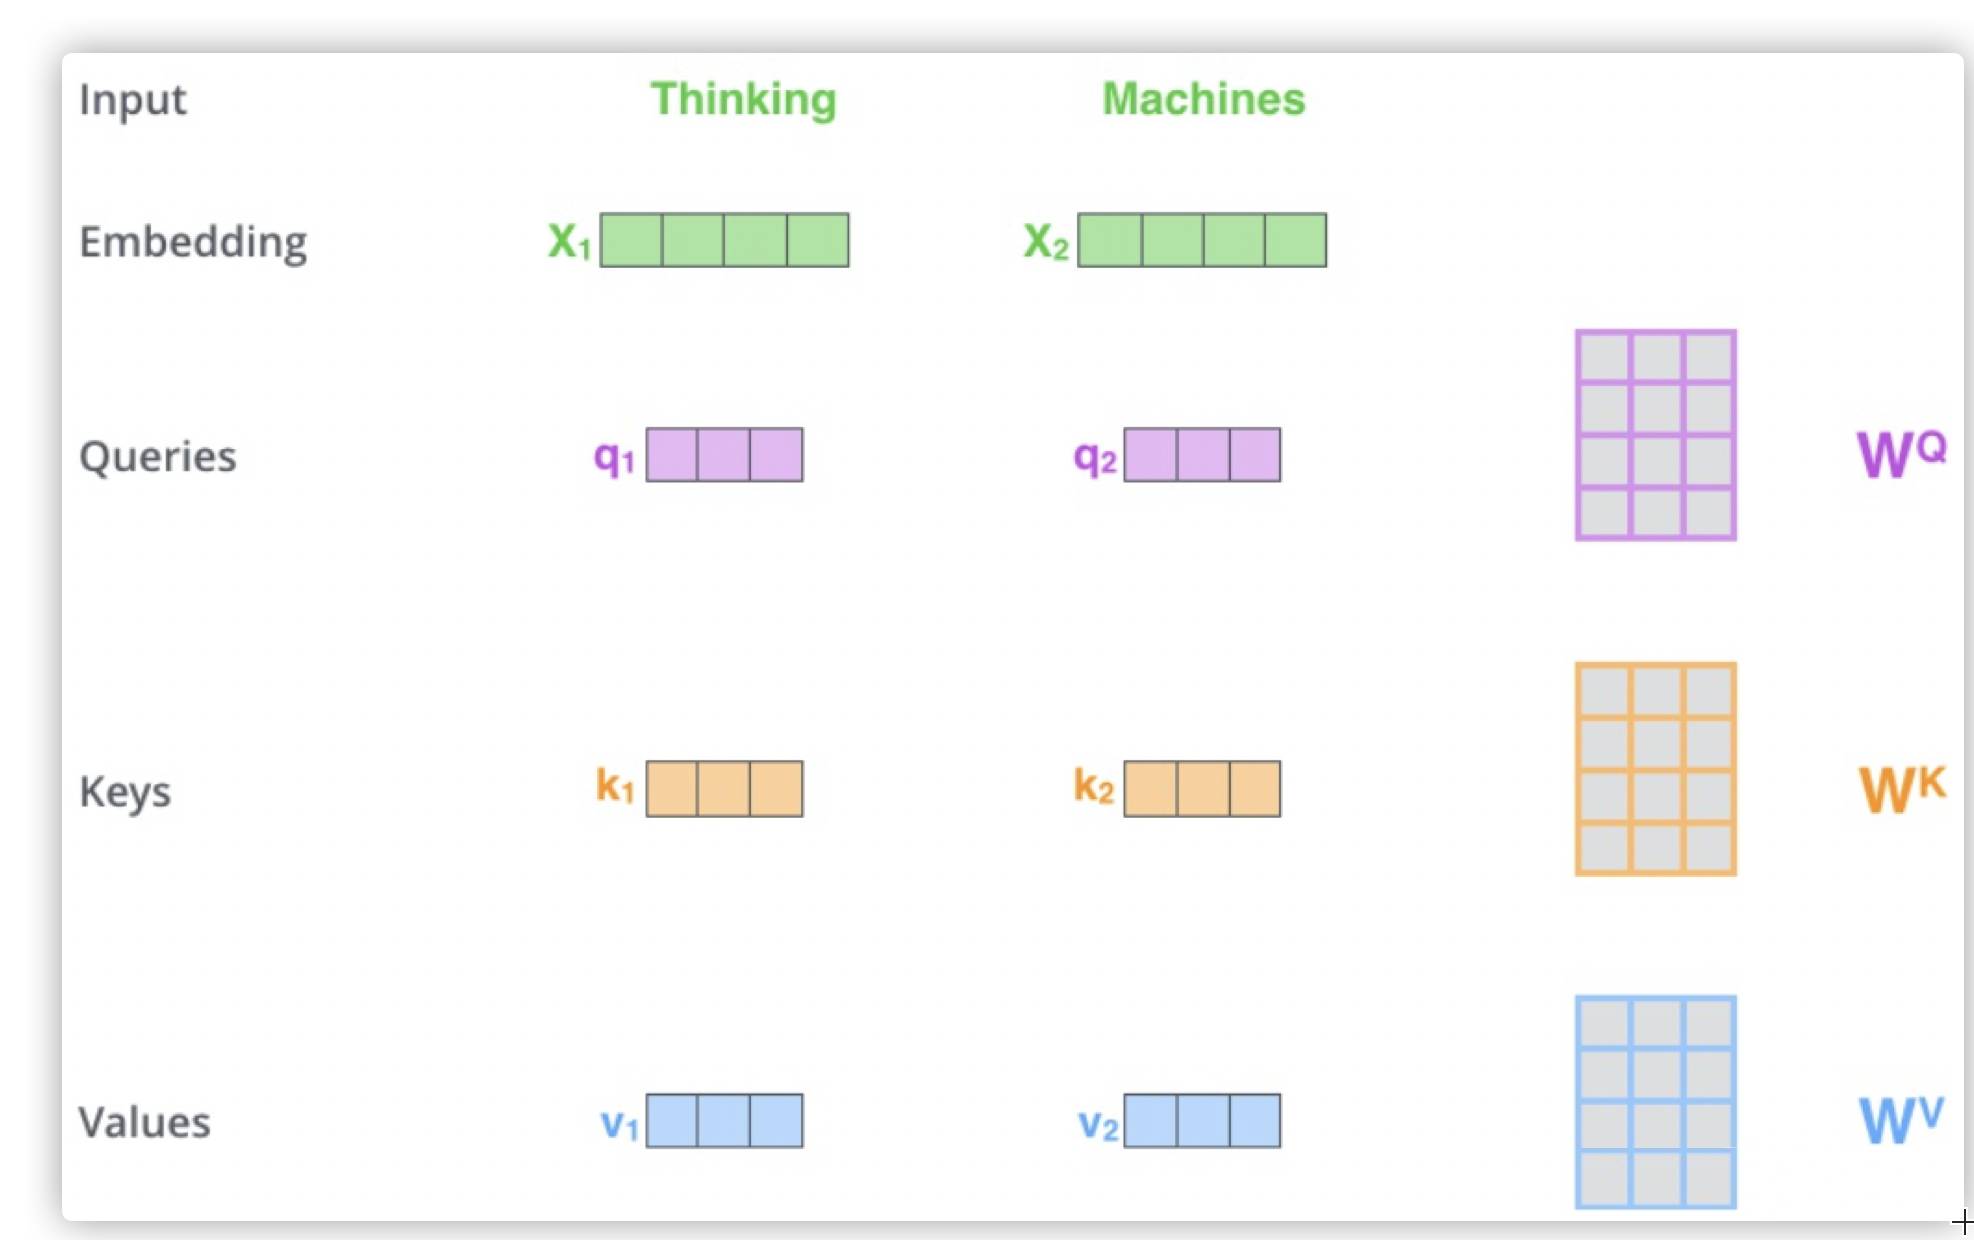Select the "Values" row label

pyautogui.click(x=145, y=1122)
